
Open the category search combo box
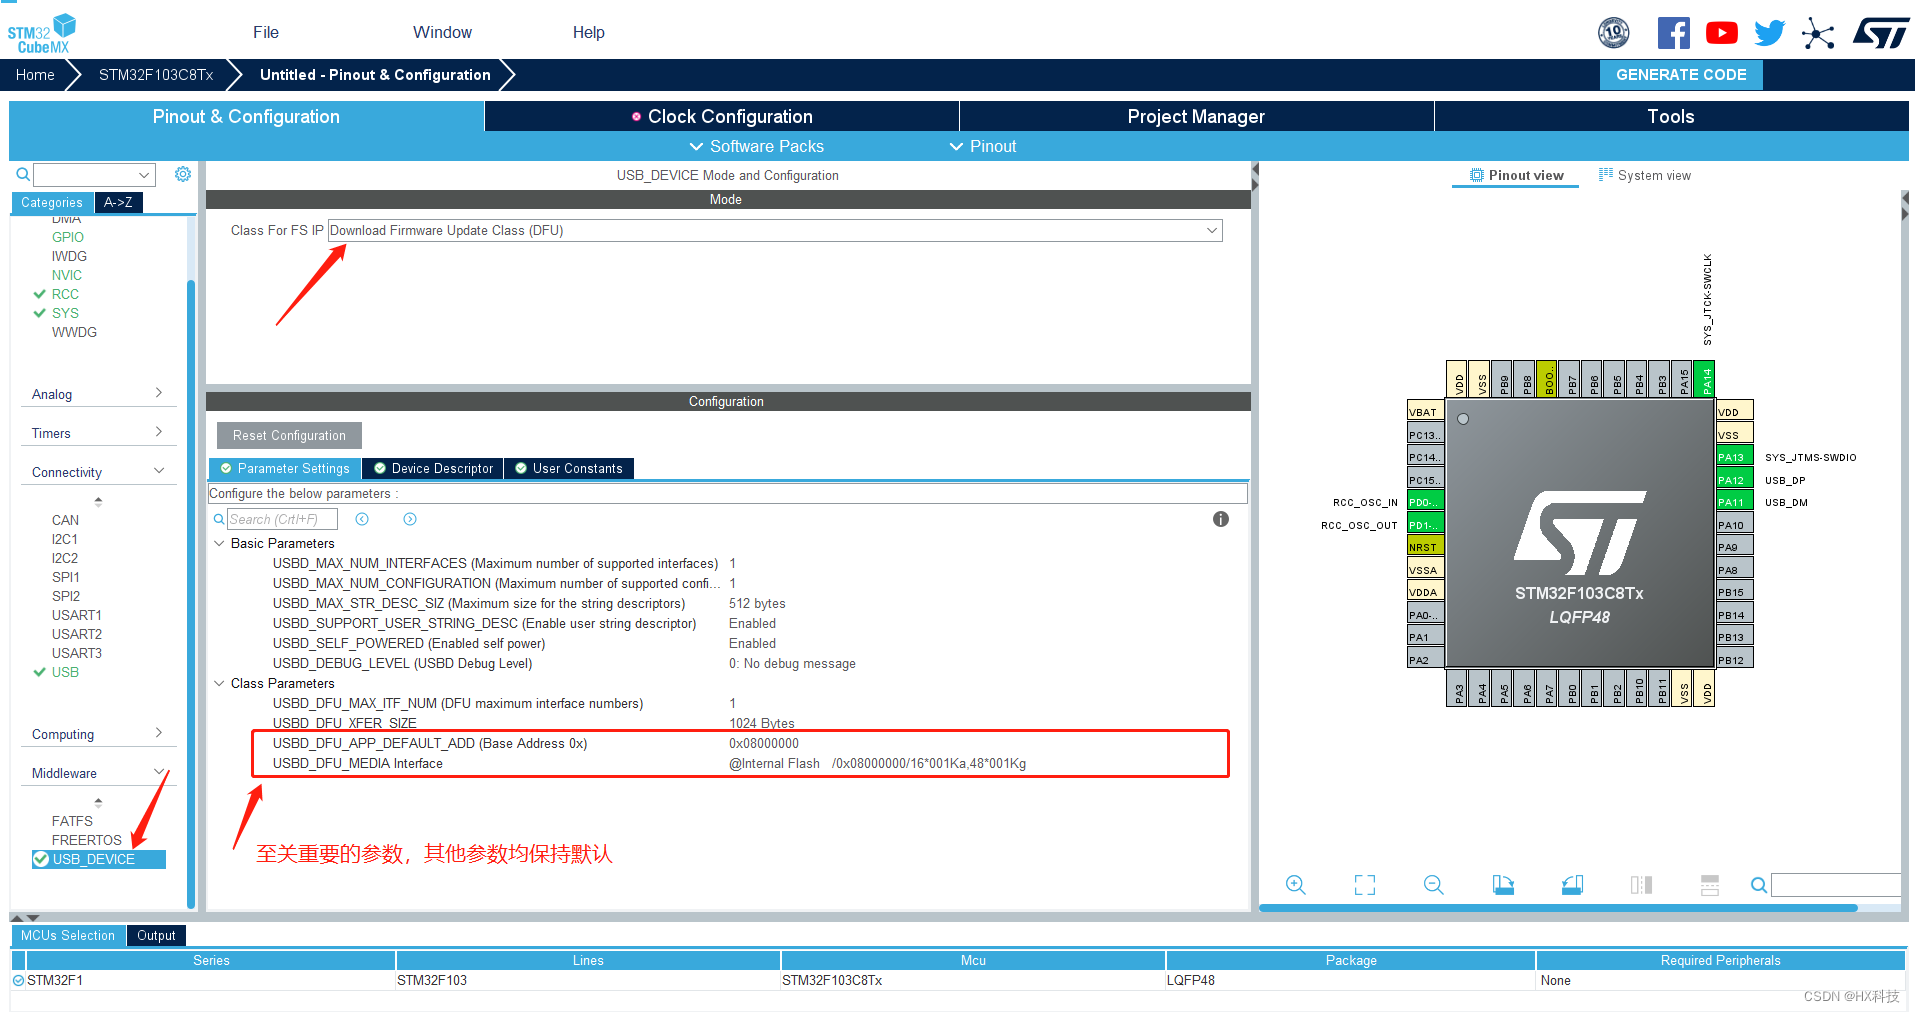(94, 175)
